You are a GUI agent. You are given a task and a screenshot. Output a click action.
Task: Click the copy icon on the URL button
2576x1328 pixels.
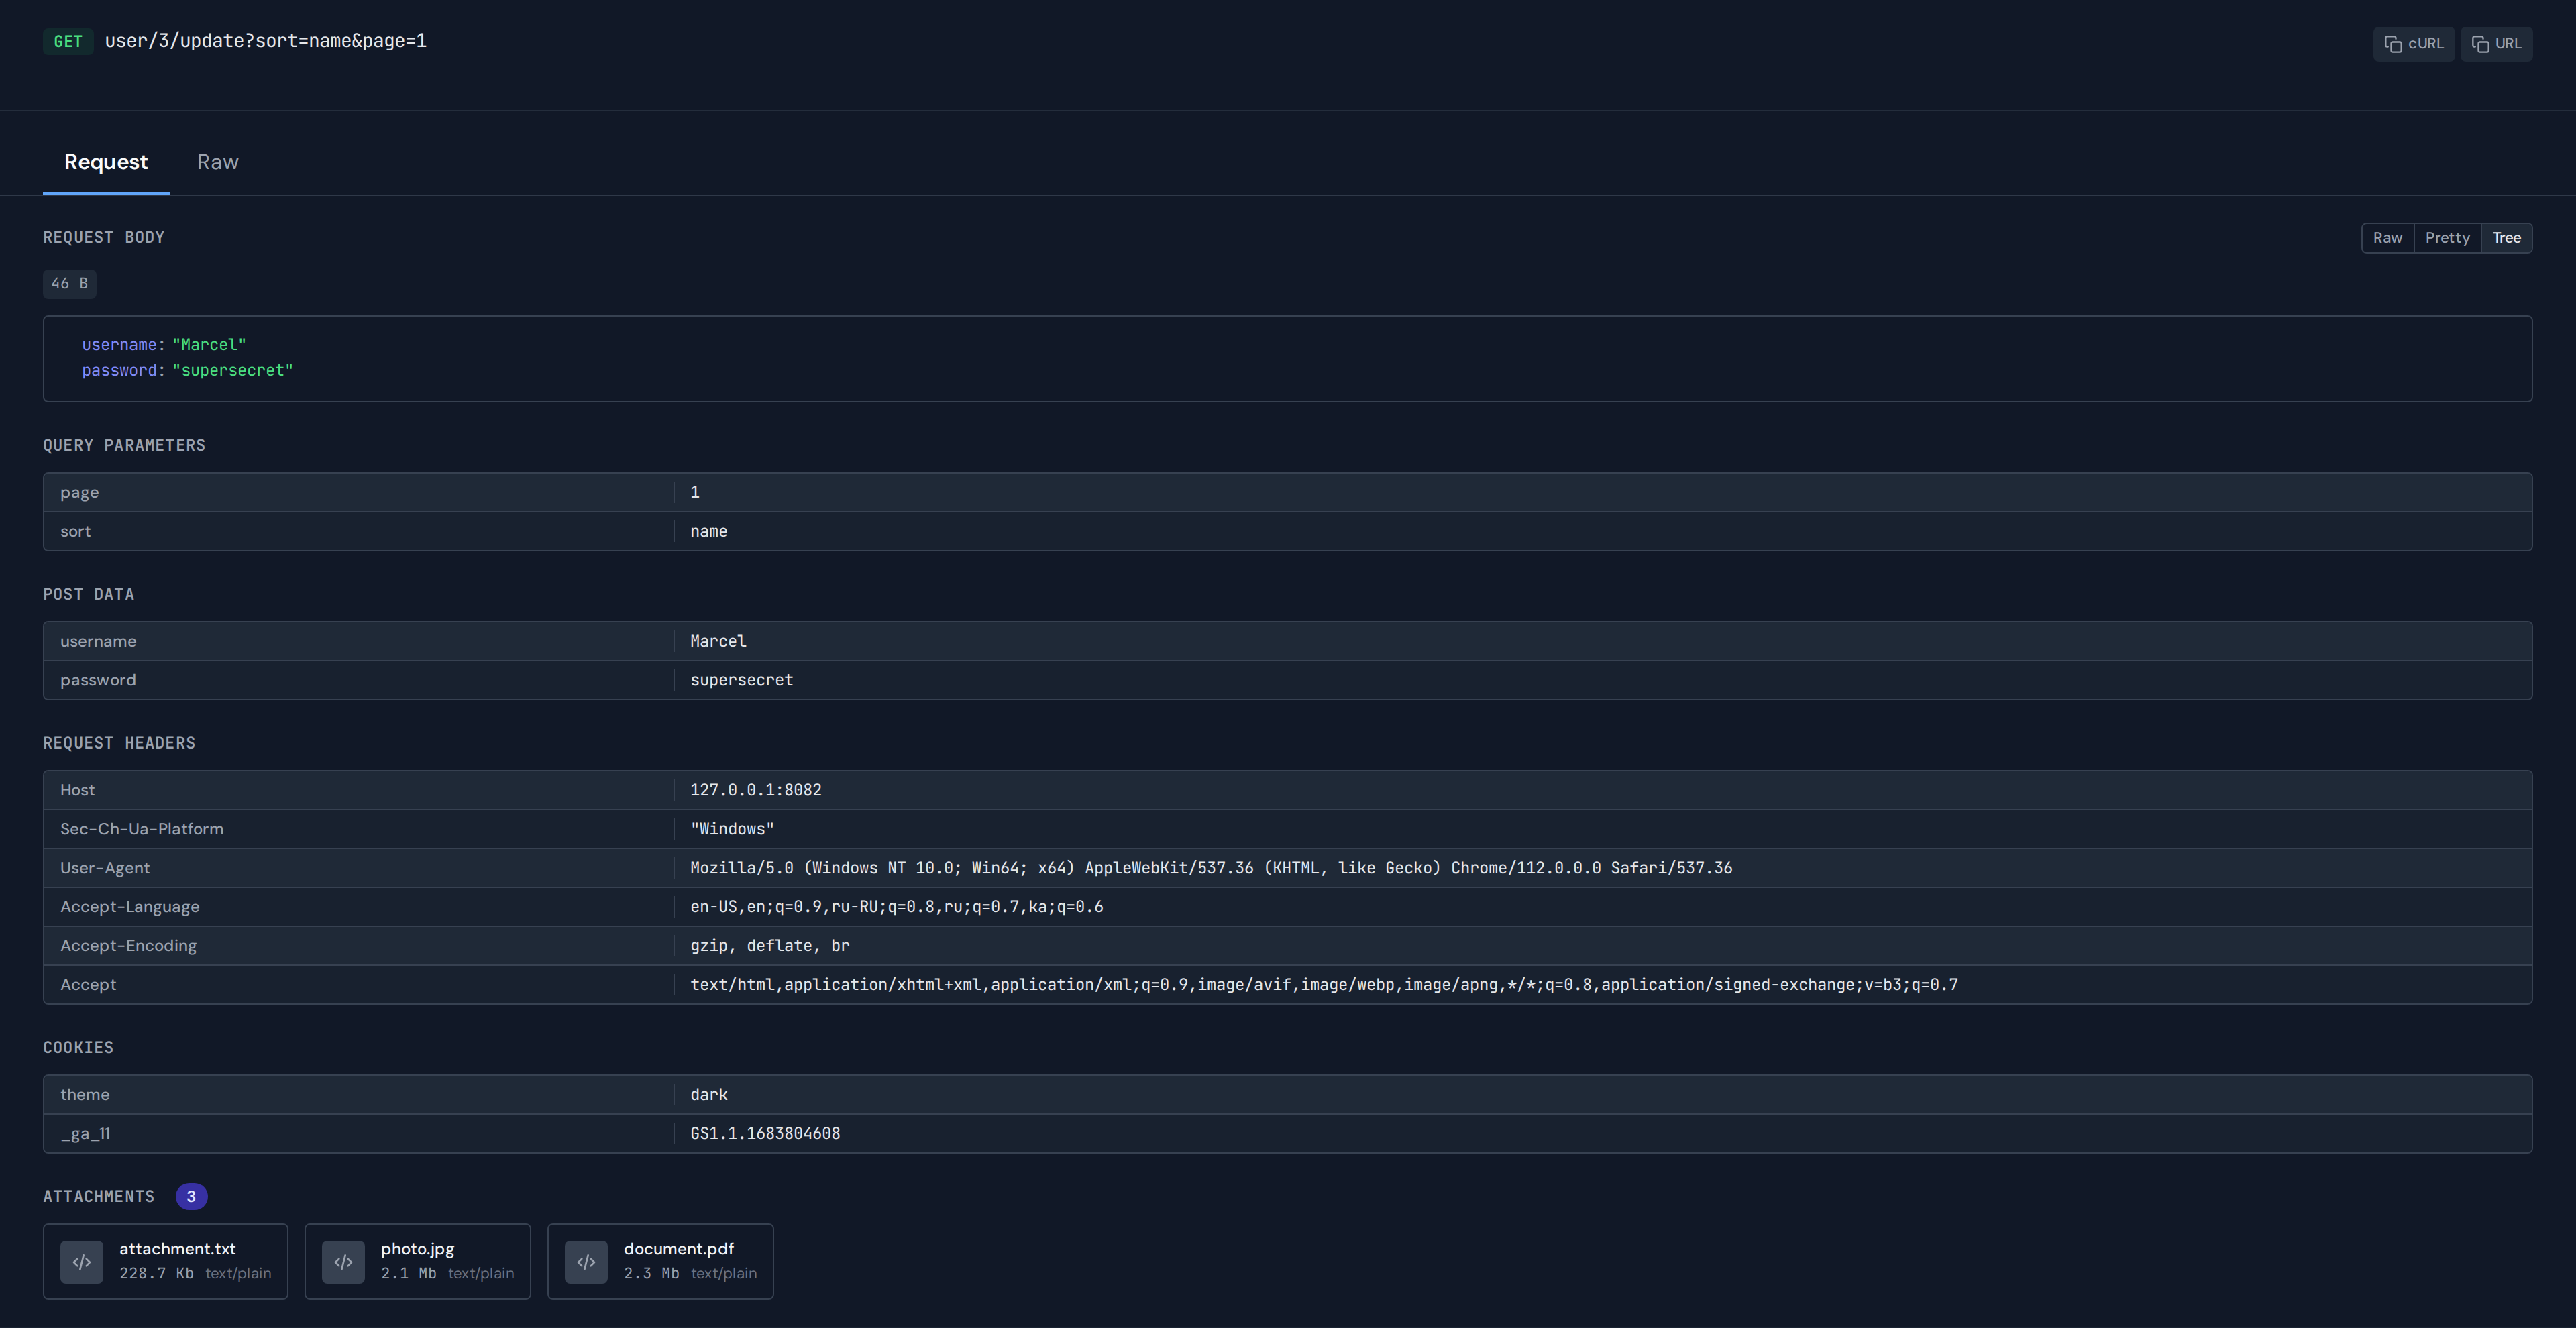pyautogui.click(x=2480, y=44)
